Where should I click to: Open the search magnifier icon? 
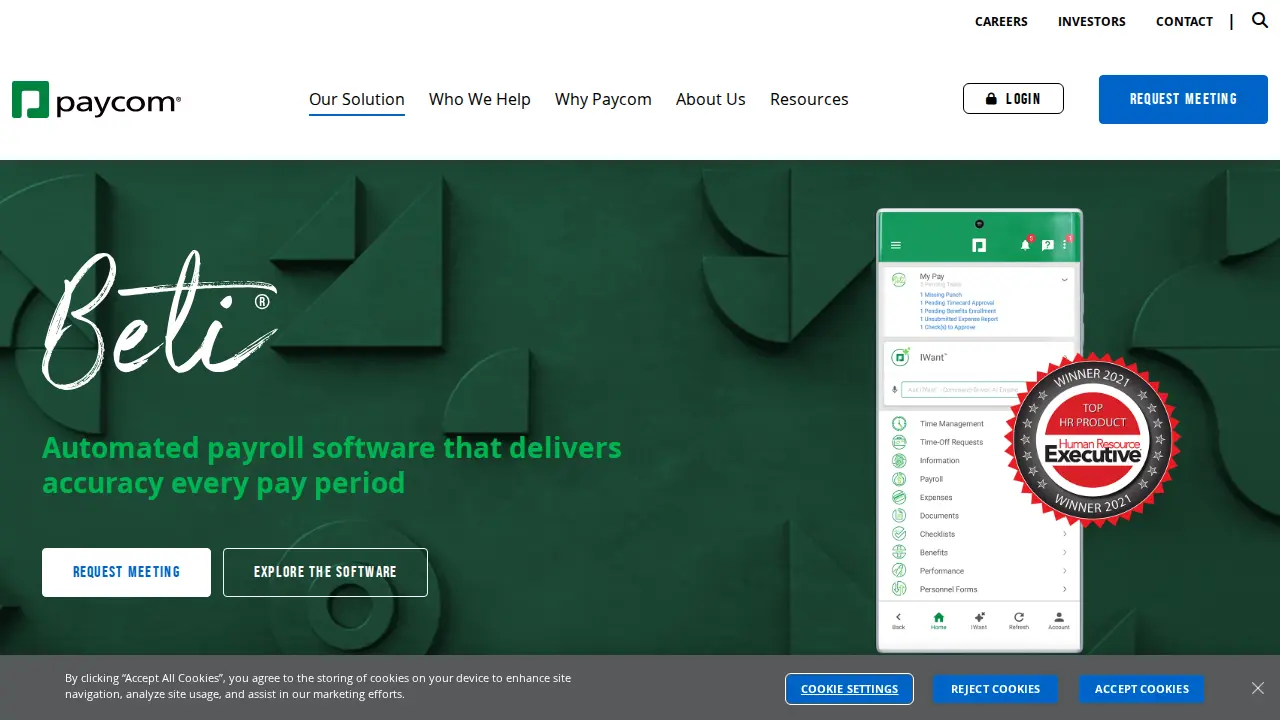[x=1260, y=20]
